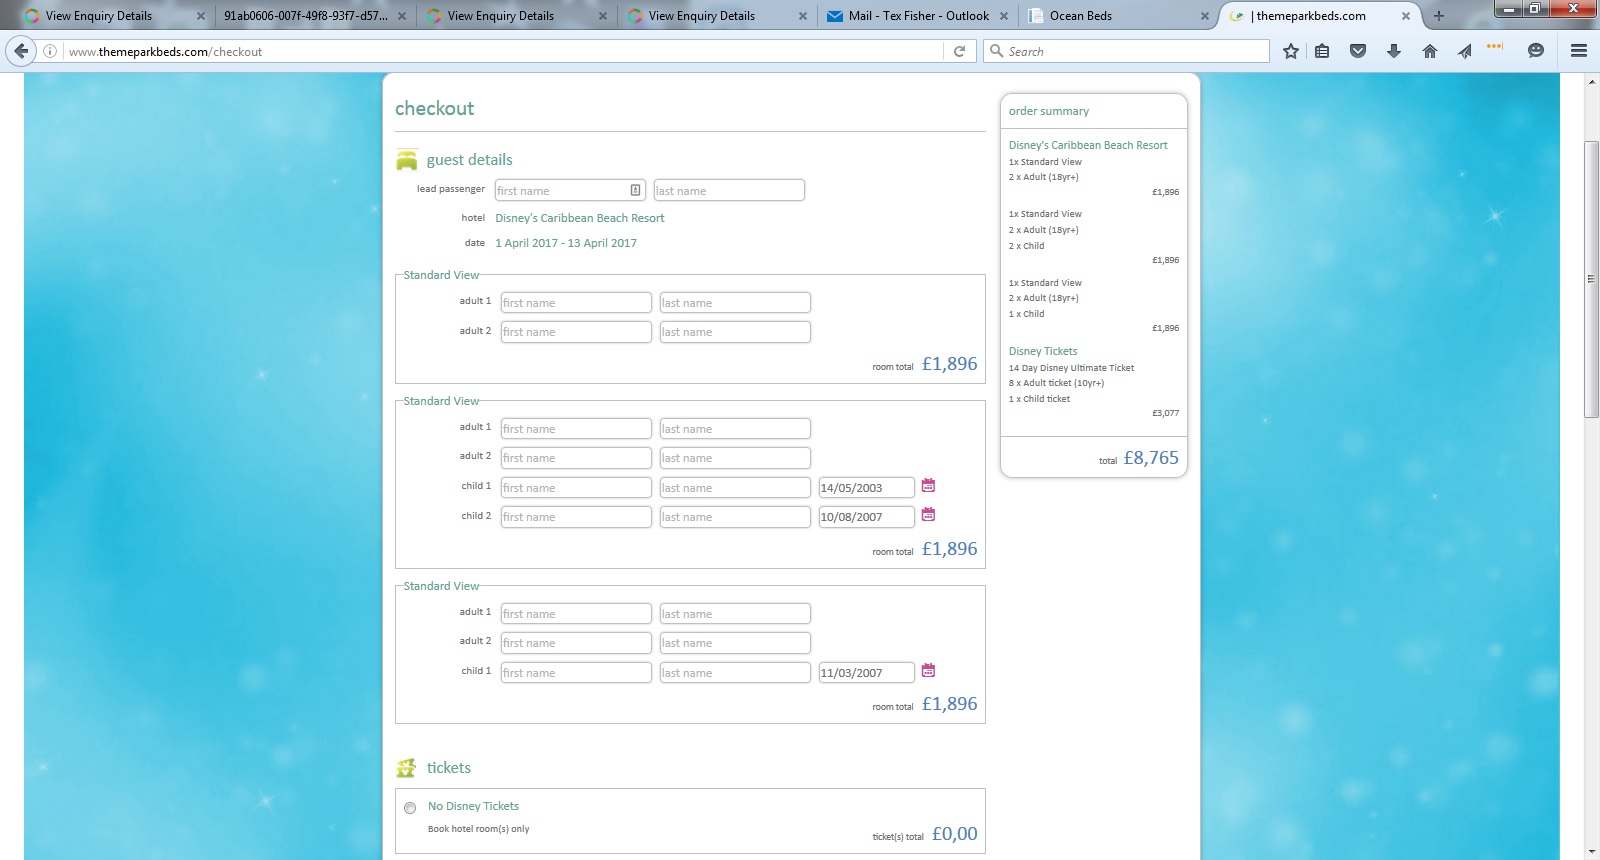Click the lead passenger label
1600x860 pixels.
pos(451,189)
